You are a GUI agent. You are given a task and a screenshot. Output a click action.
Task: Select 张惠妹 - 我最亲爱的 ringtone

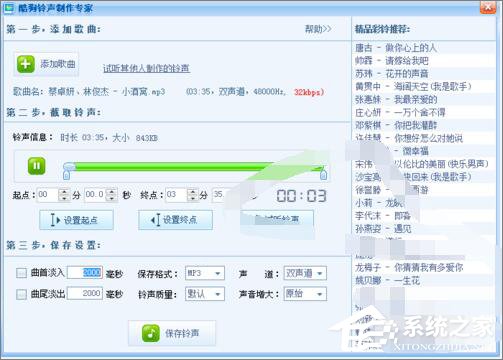[x=396, y=100]
